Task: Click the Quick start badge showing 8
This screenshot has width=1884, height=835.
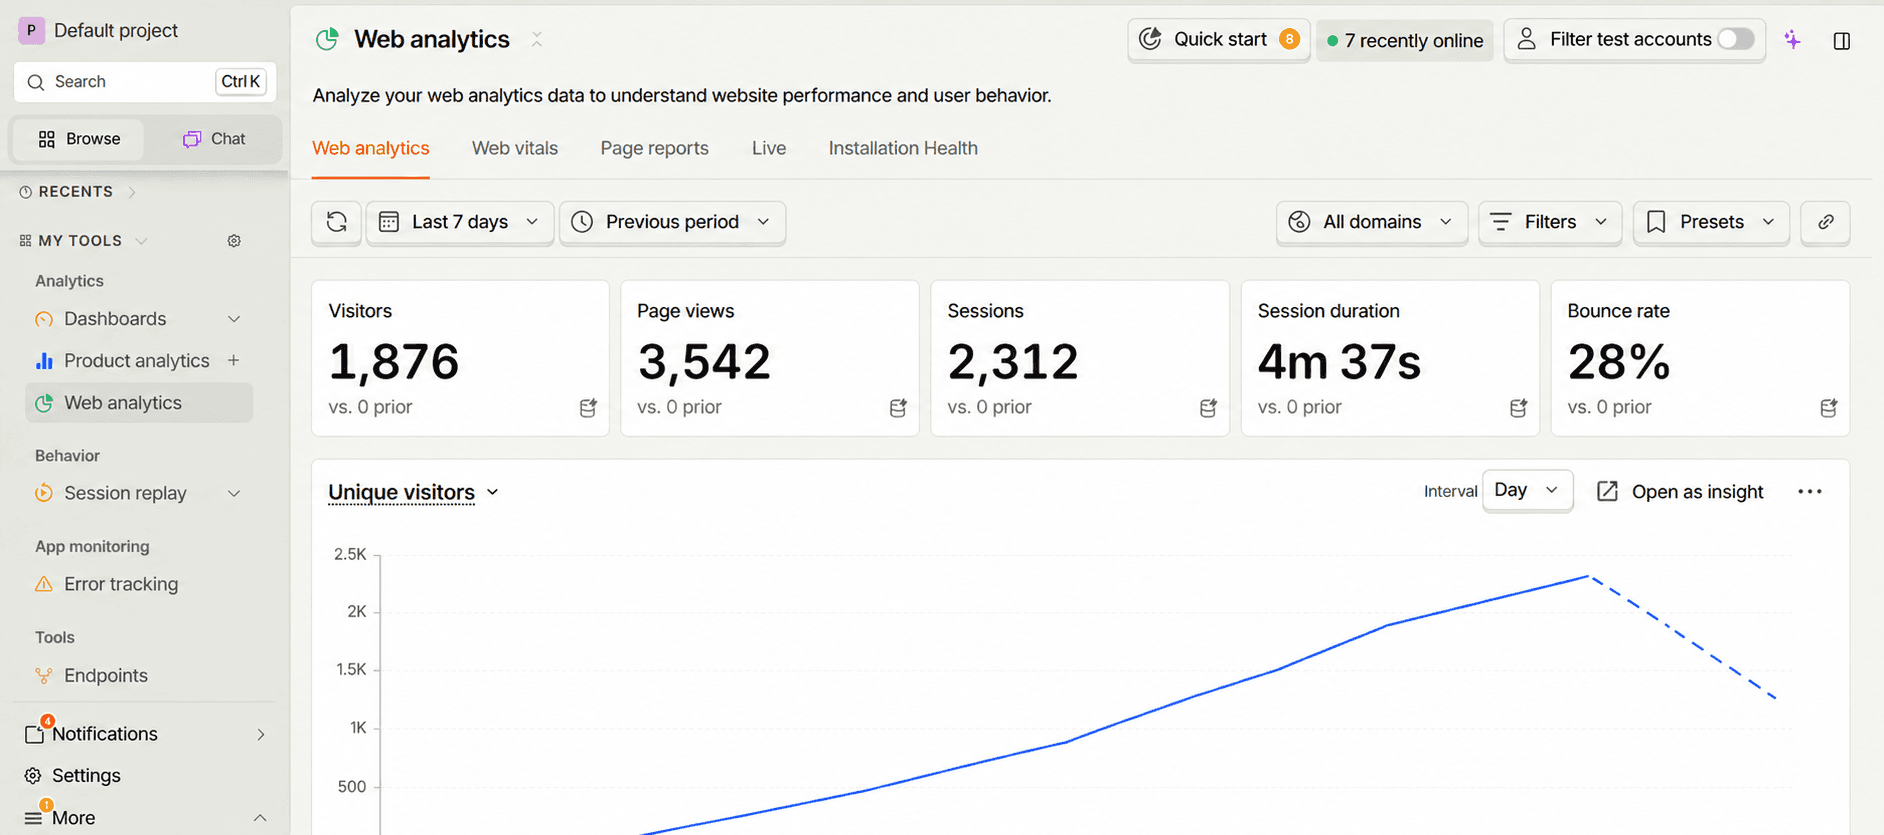Action: point(1289,39)
